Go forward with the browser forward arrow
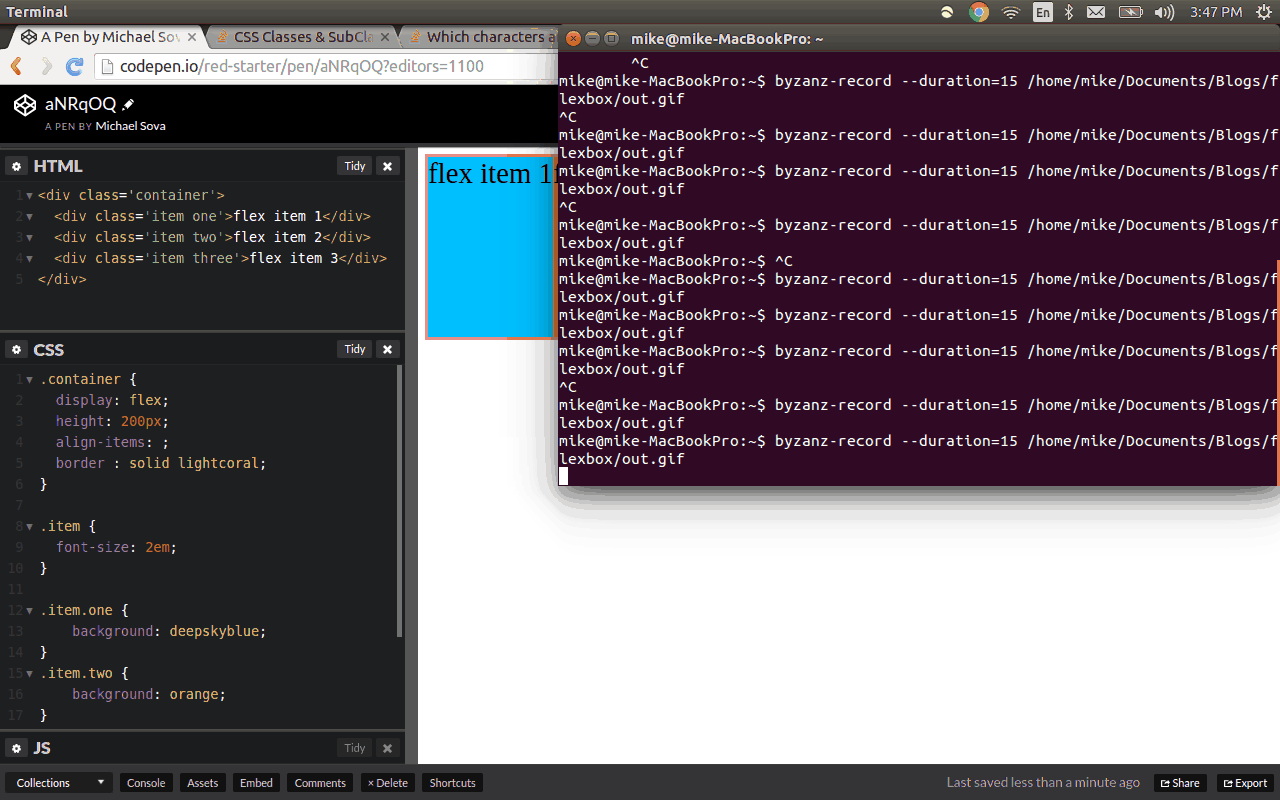 tap(46, 67)
